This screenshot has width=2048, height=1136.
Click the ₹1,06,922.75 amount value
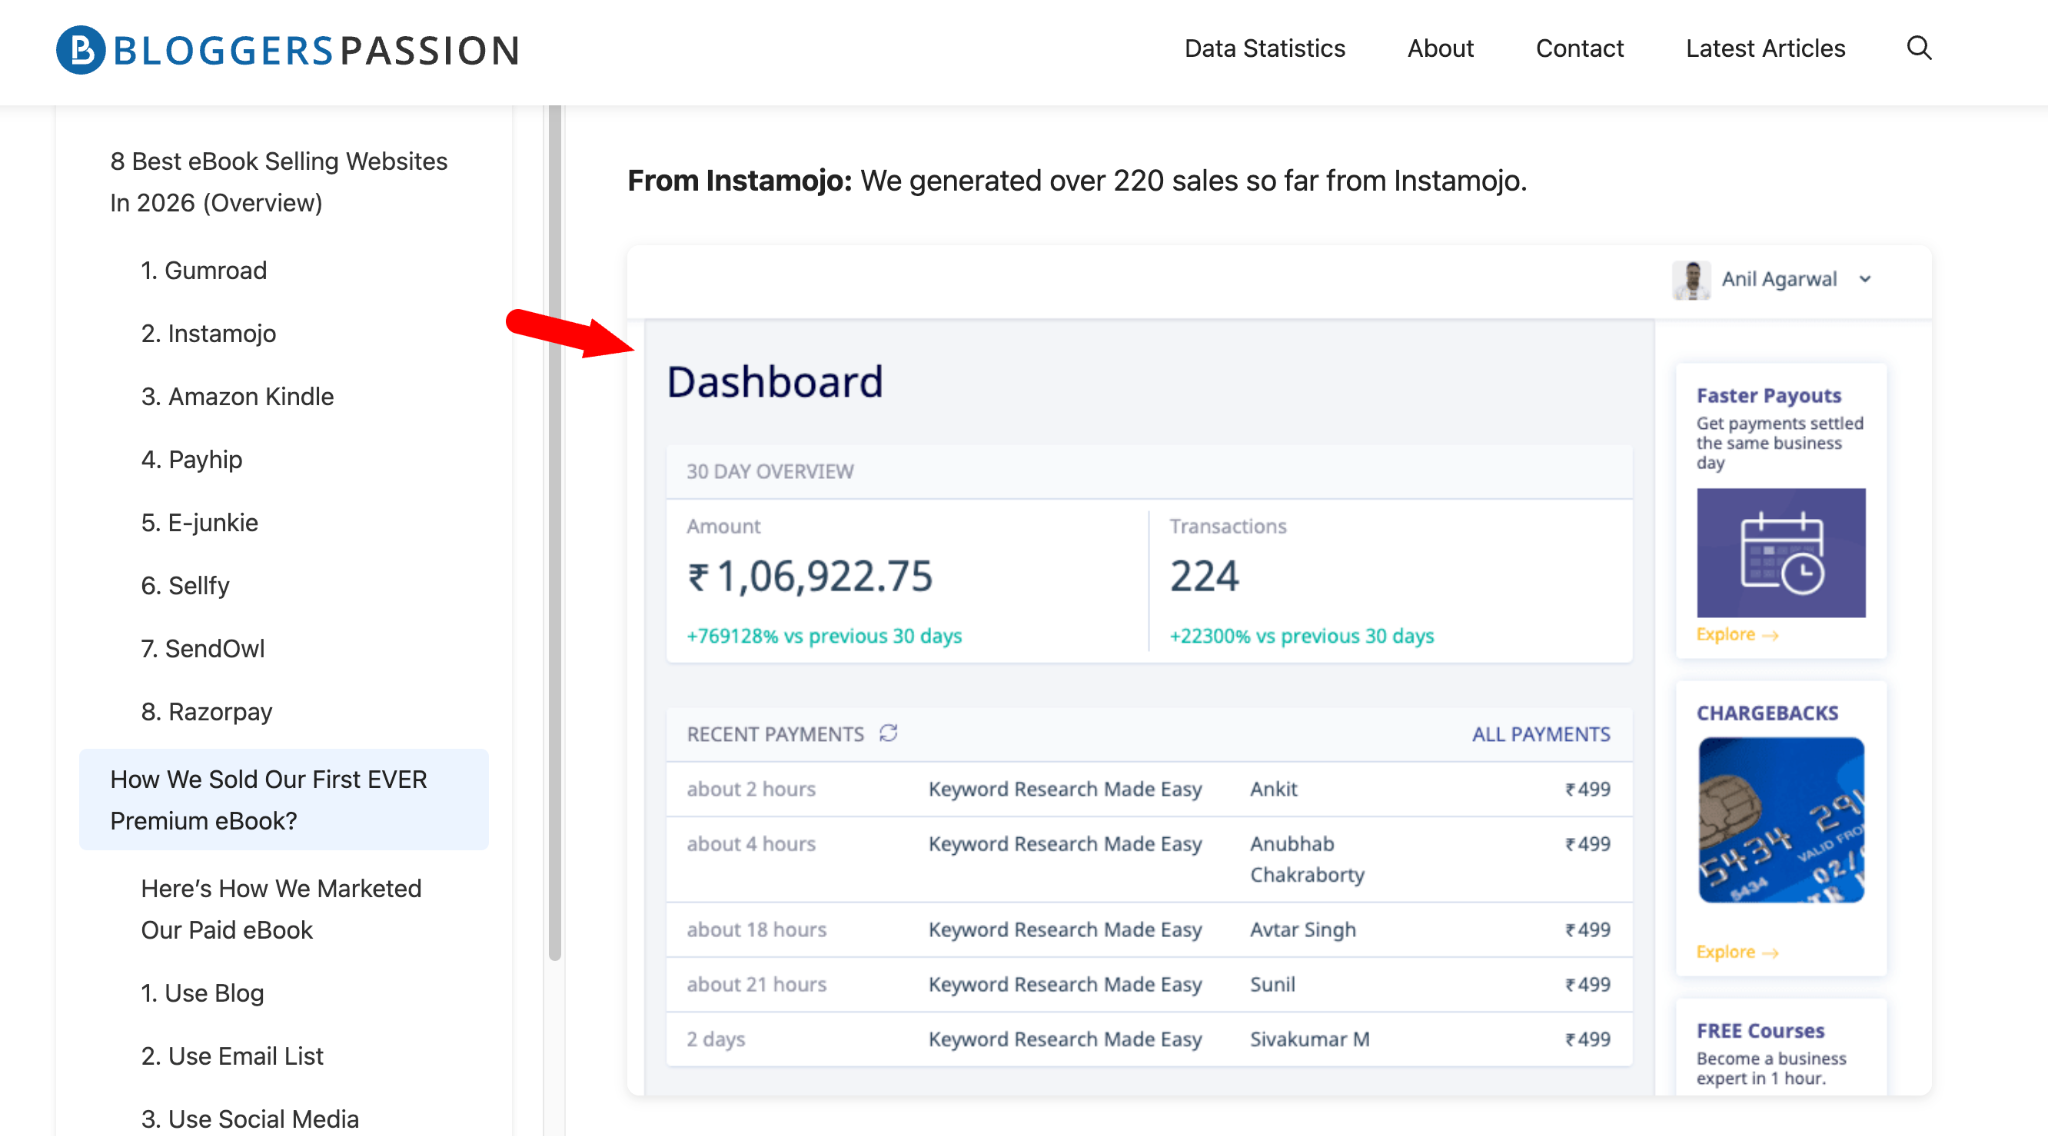coord(810,576)
